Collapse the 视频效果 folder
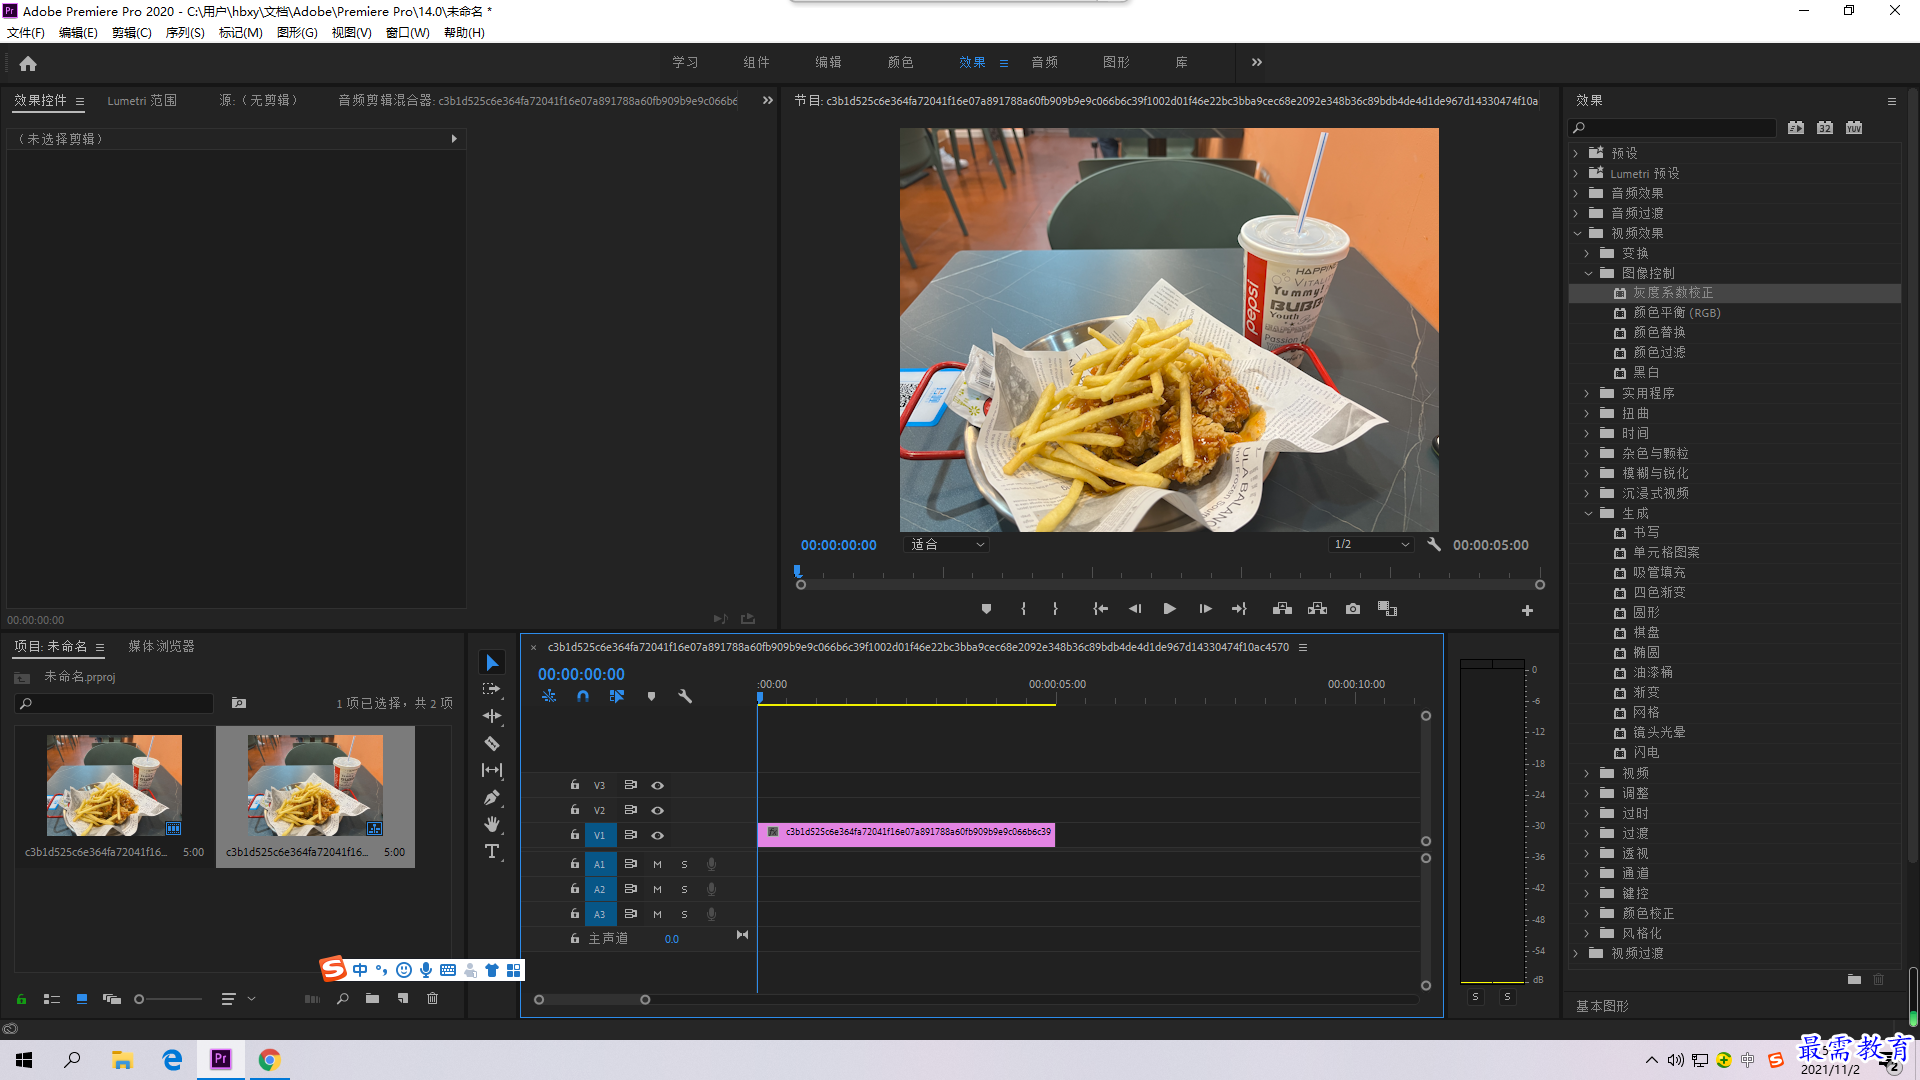Viewport: 1920px width, 1080px height. [x=1577, y=233]
